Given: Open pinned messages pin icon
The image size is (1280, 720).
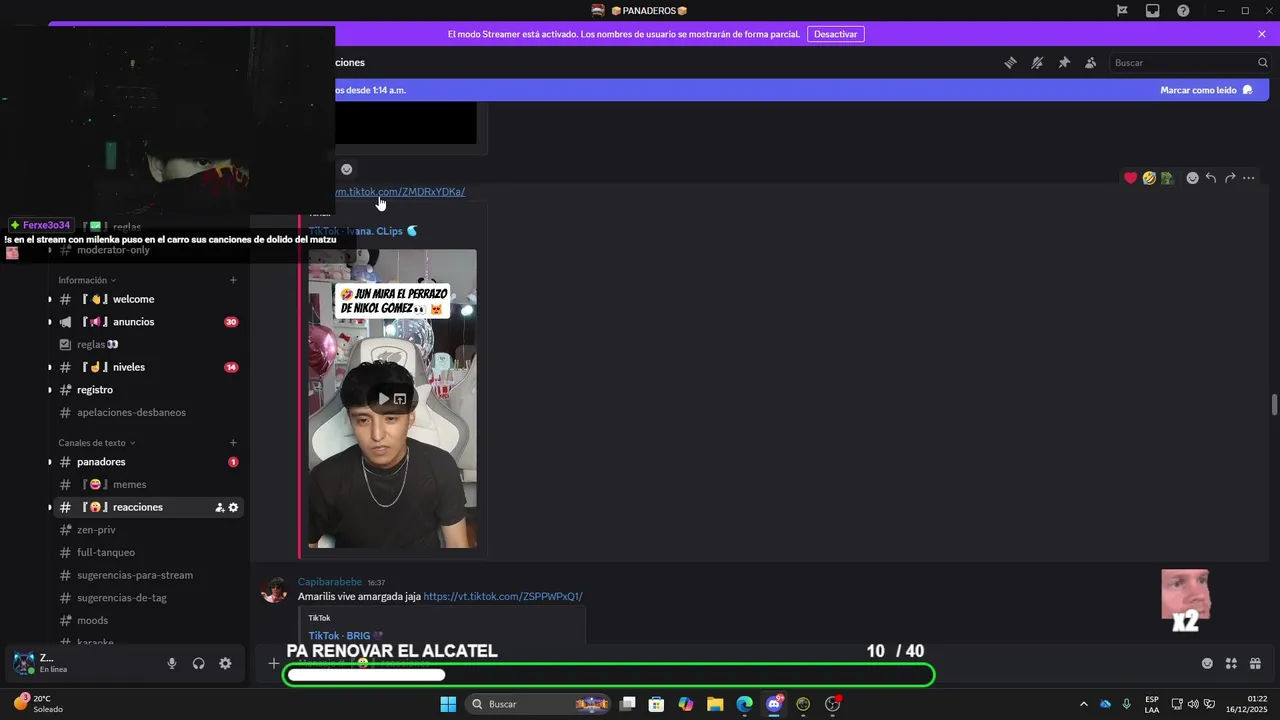Looking at the screenshot, I should coord(1064,63).
